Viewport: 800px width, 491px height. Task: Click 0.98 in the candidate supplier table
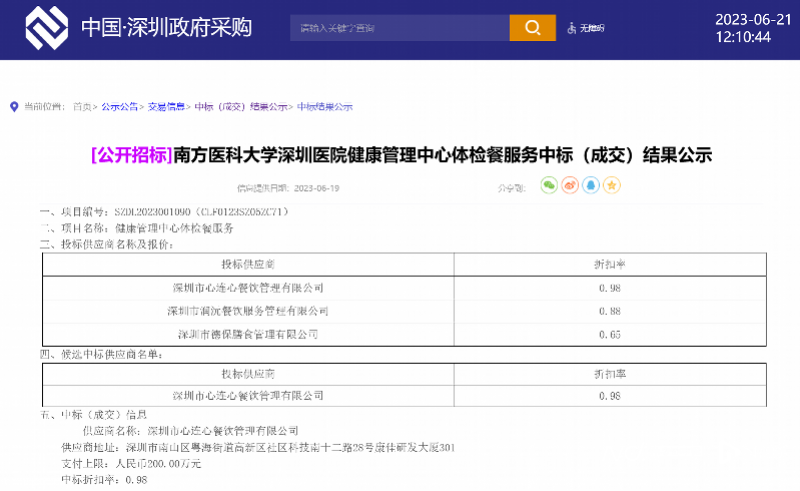tap(610, 396)
